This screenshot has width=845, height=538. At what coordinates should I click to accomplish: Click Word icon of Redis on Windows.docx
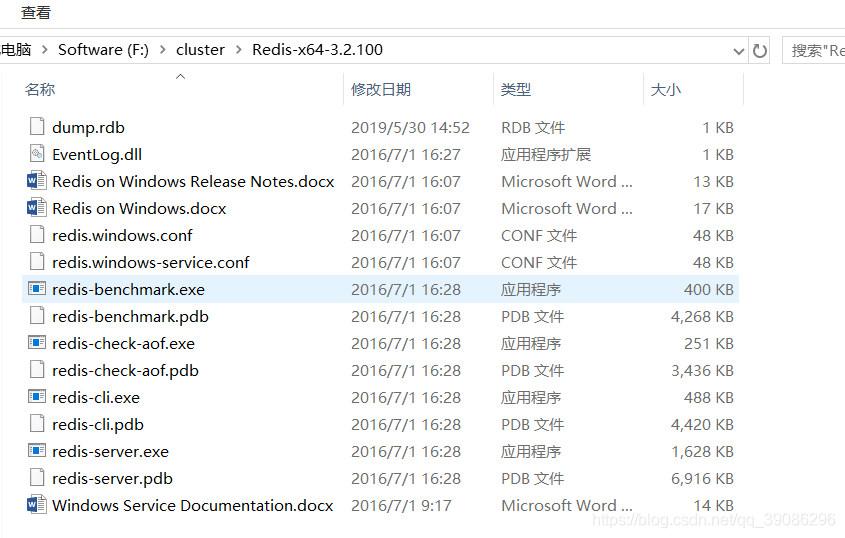click(37, 208)
